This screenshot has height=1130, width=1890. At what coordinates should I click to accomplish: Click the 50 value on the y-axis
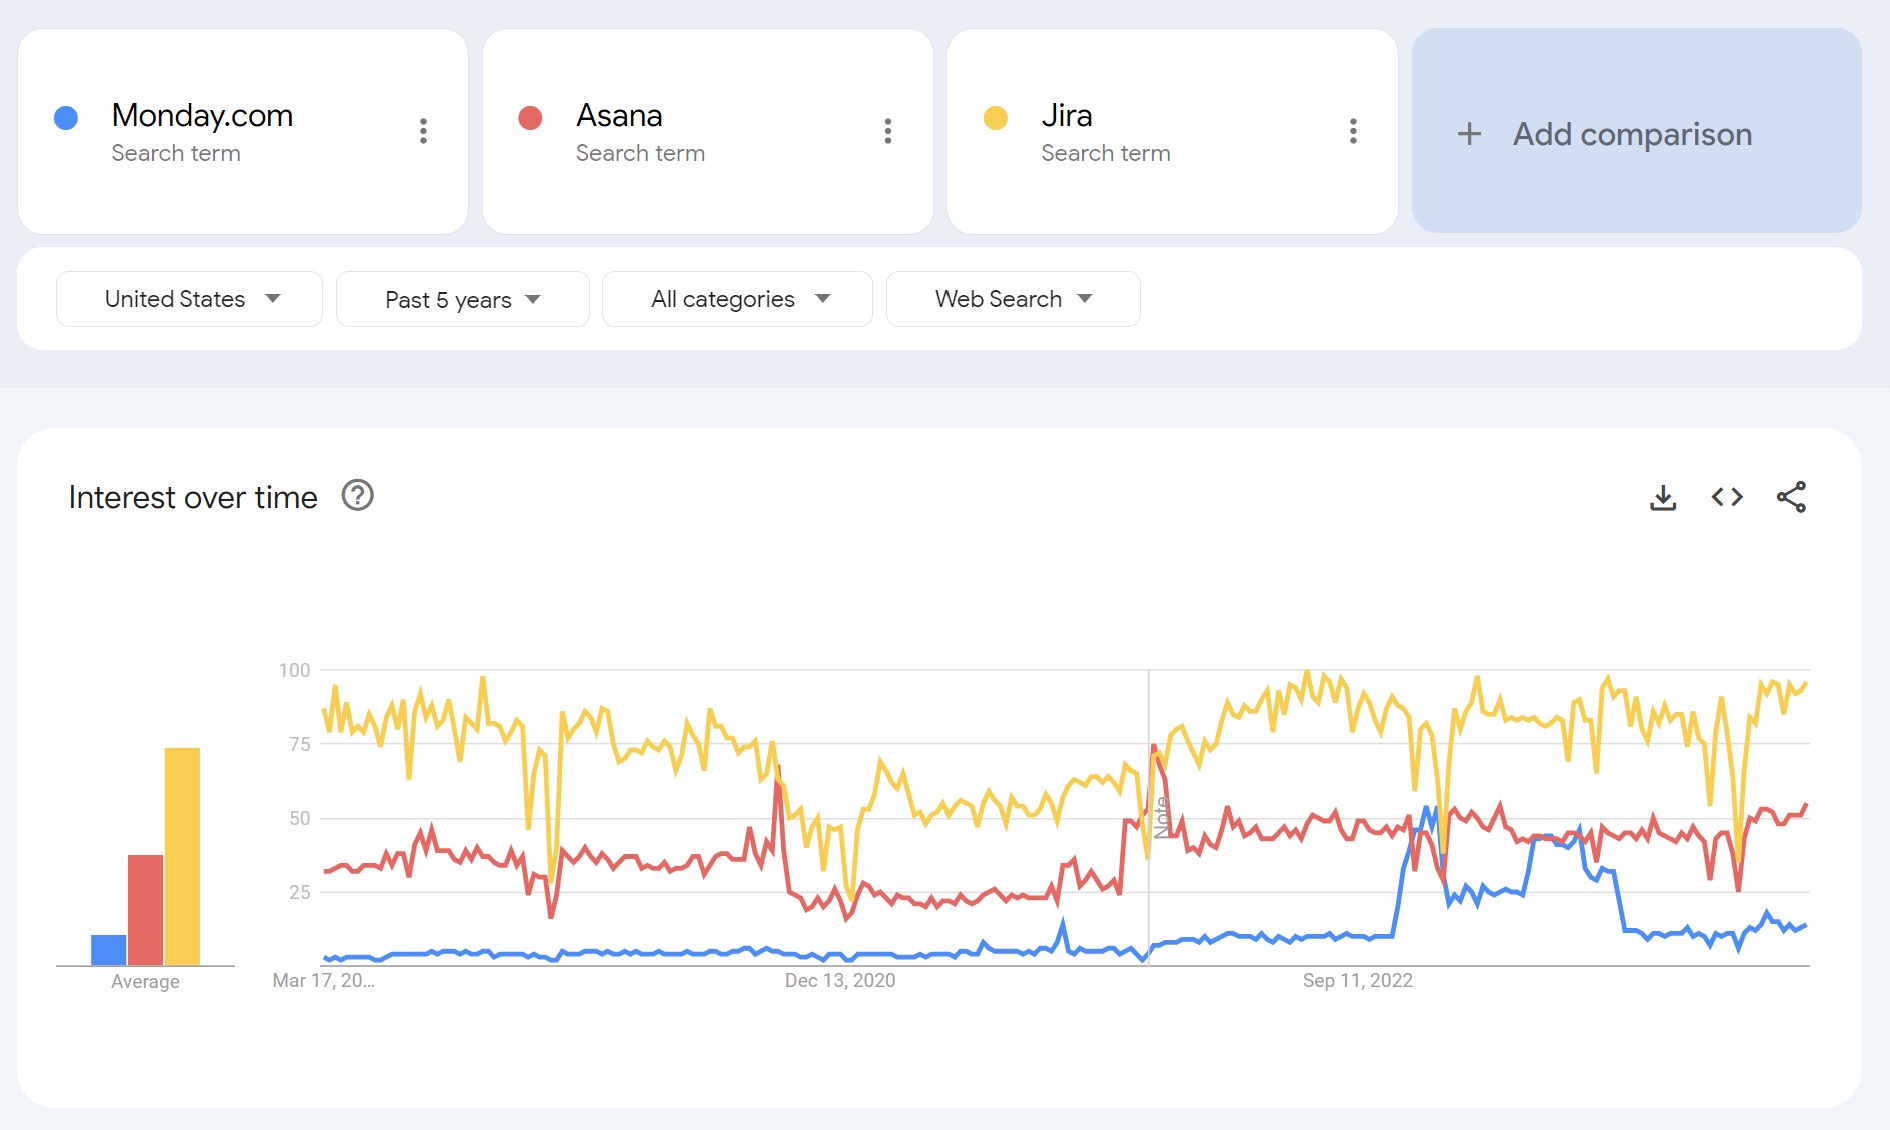point(299,818)
